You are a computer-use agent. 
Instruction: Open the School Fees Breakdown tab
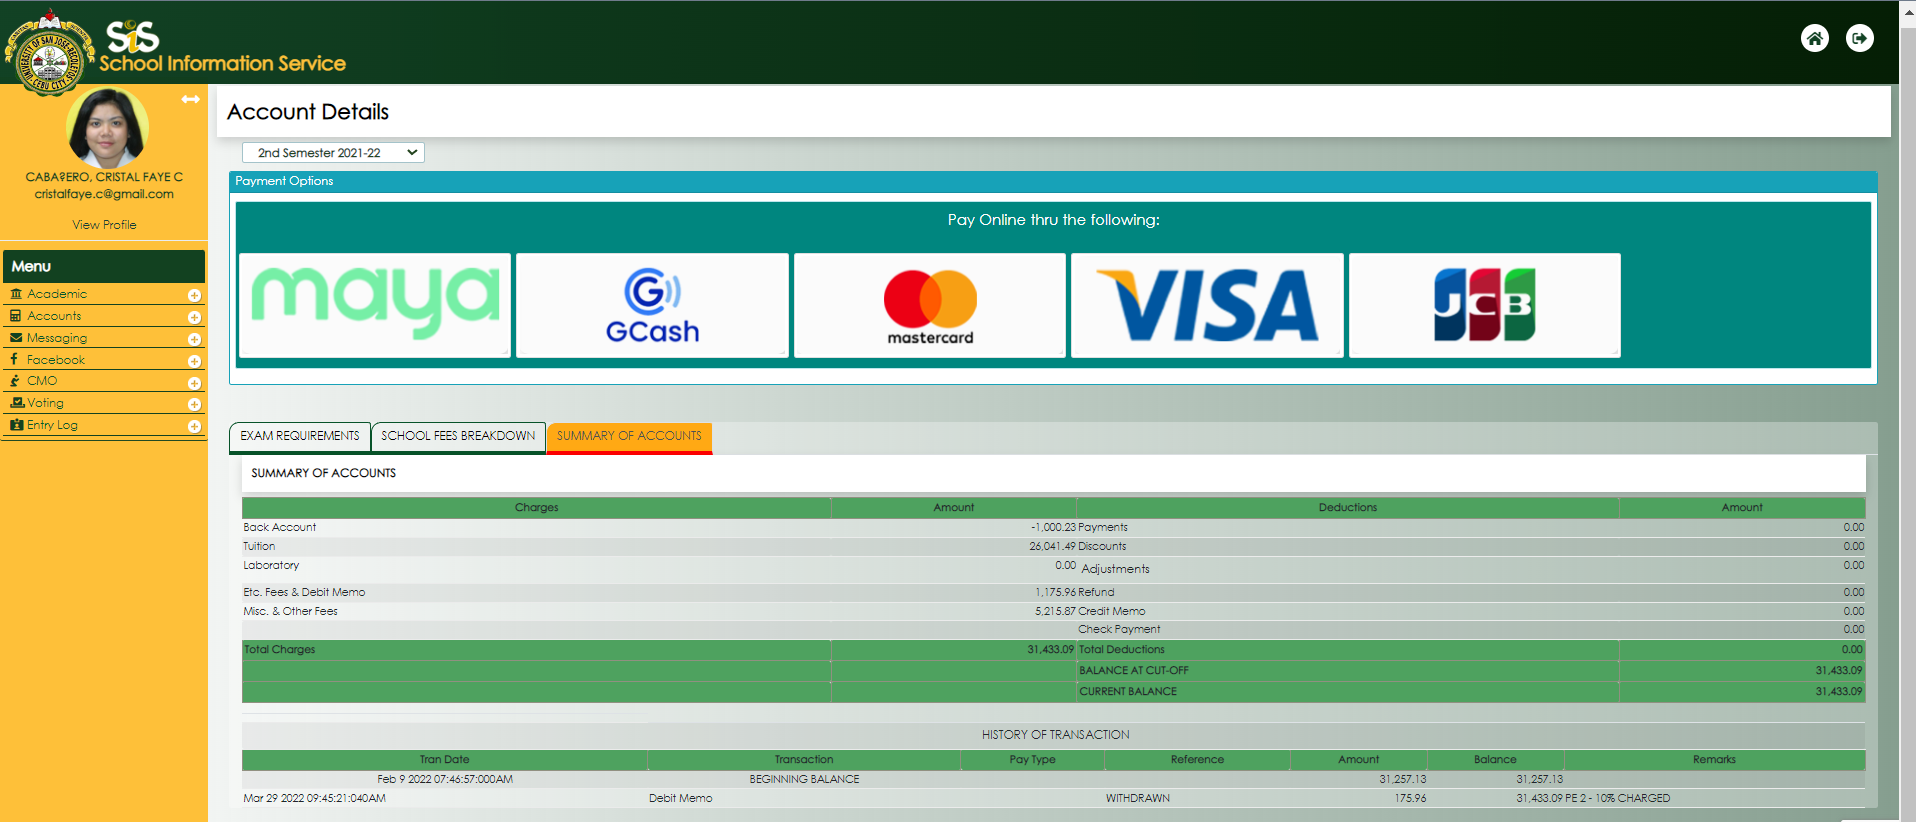pyautogui.click(x=458, y=436)
